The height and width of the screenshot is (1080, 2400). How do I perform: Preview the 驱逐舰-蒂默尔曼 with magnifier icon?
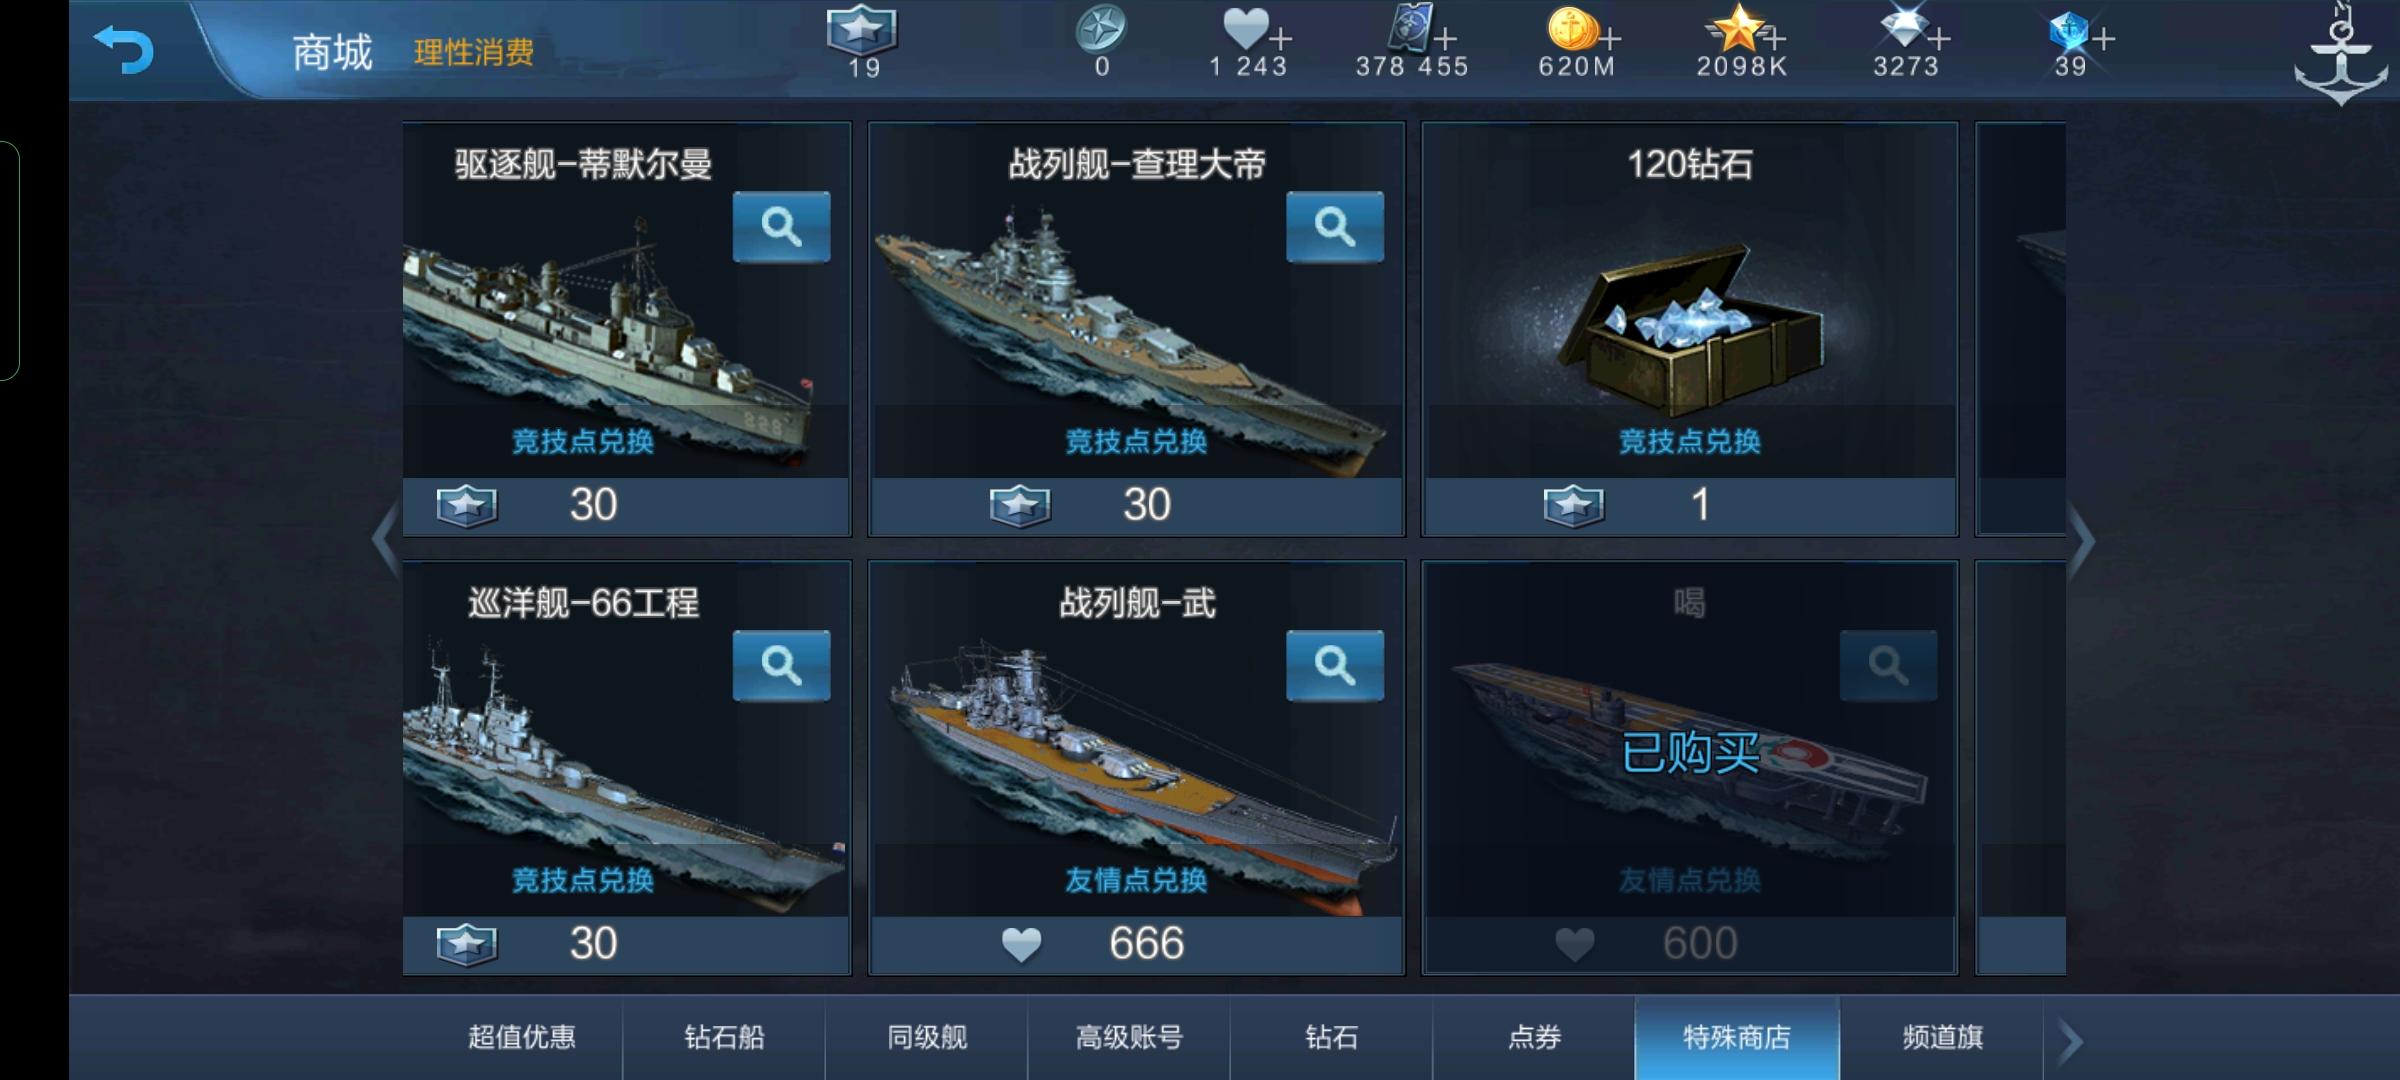pos(781,227)
